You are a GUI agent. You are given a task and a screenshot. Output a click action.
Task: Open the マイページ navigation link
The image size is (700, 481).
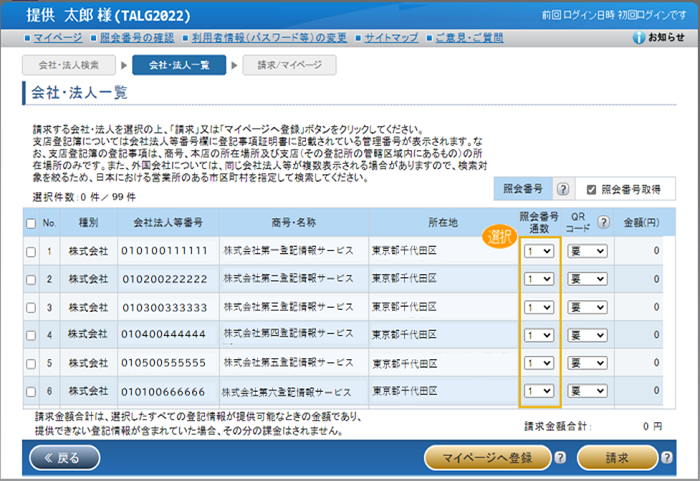tap(56, 38)
